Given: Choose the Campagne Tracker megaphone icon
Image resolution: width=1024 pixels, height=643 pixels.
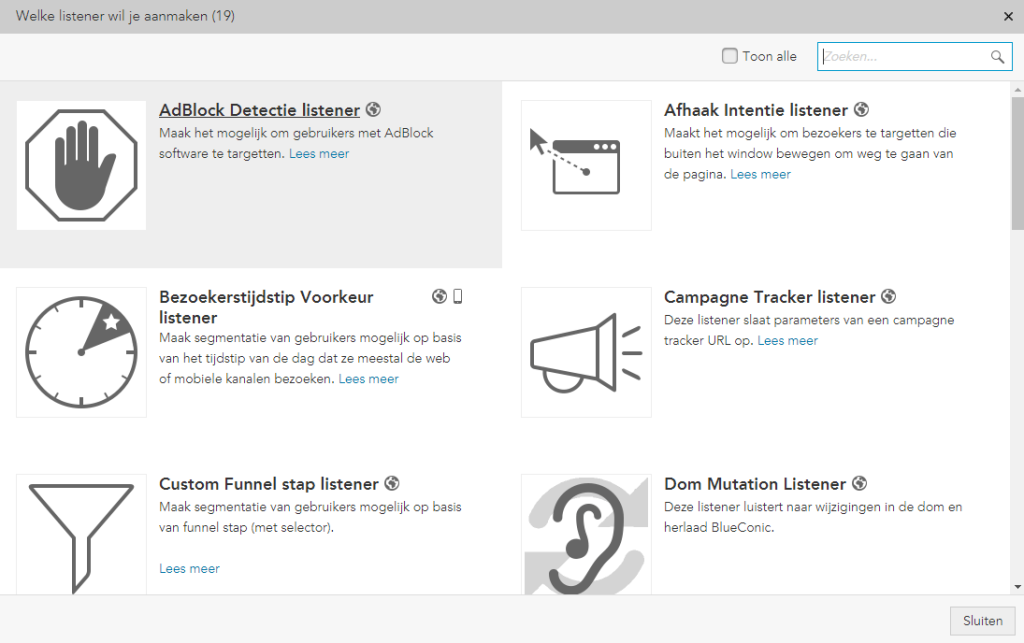Looking at the screenshot, I should pos(586,352).
